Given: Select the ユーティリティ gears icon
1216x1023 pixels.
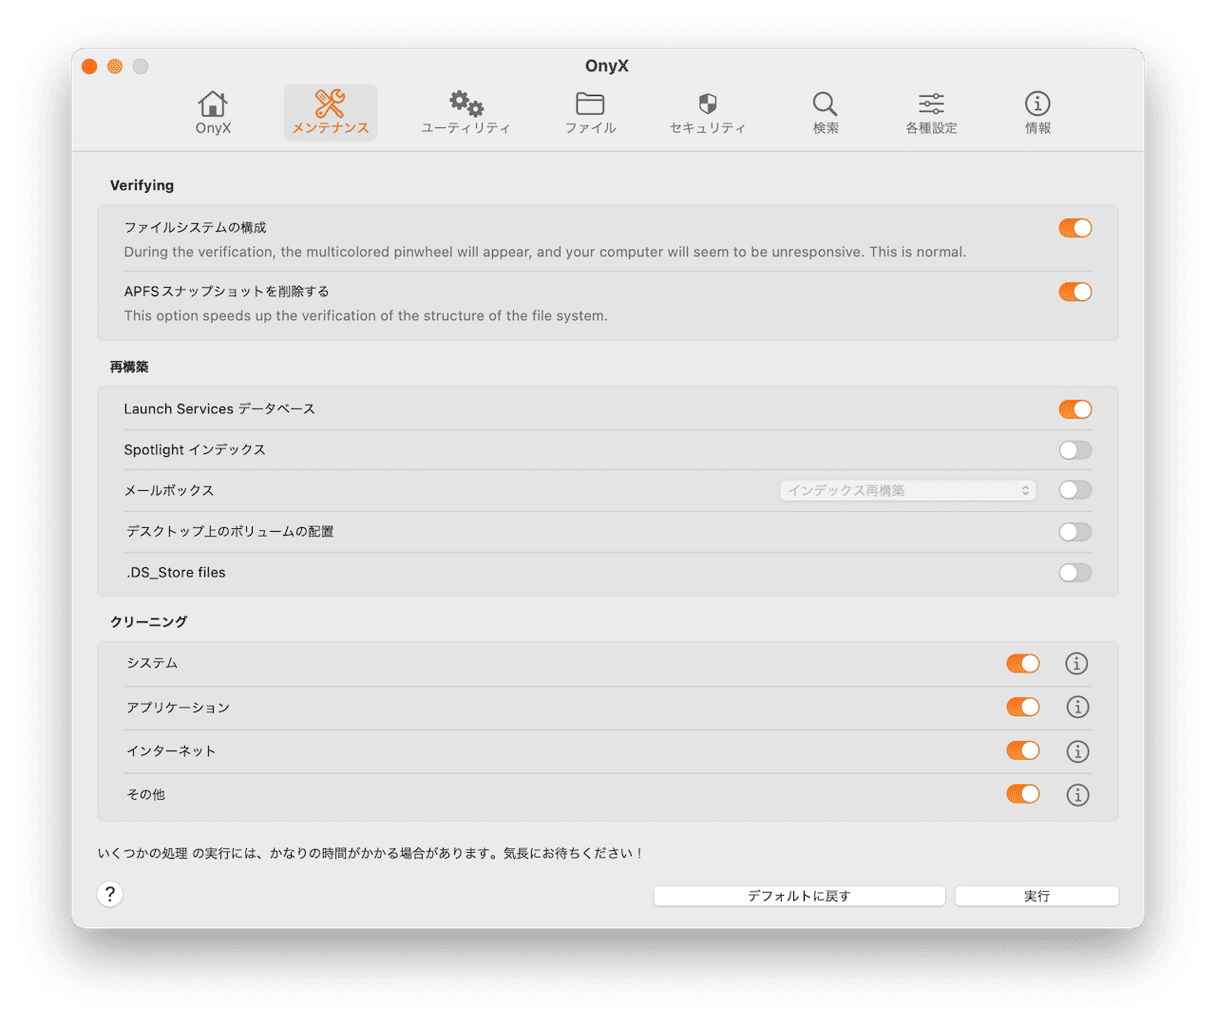Looking at the screenshot, I should (465, 104).
